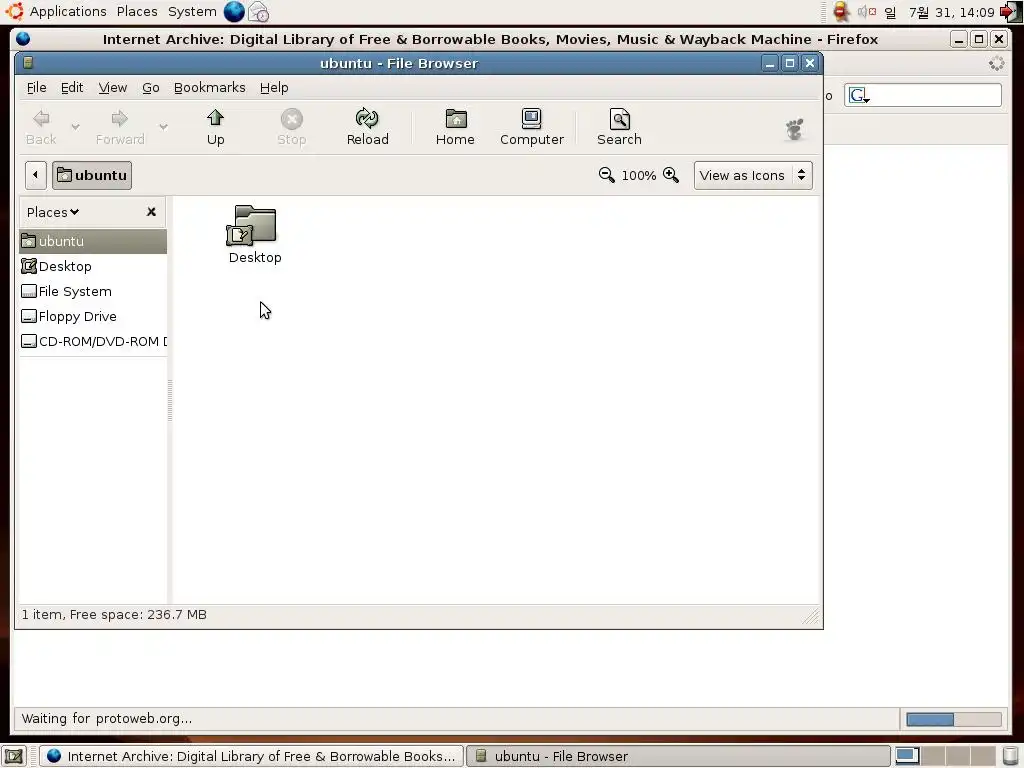Open the System panel menu
1024x768 pixels.
click(192, 11)
